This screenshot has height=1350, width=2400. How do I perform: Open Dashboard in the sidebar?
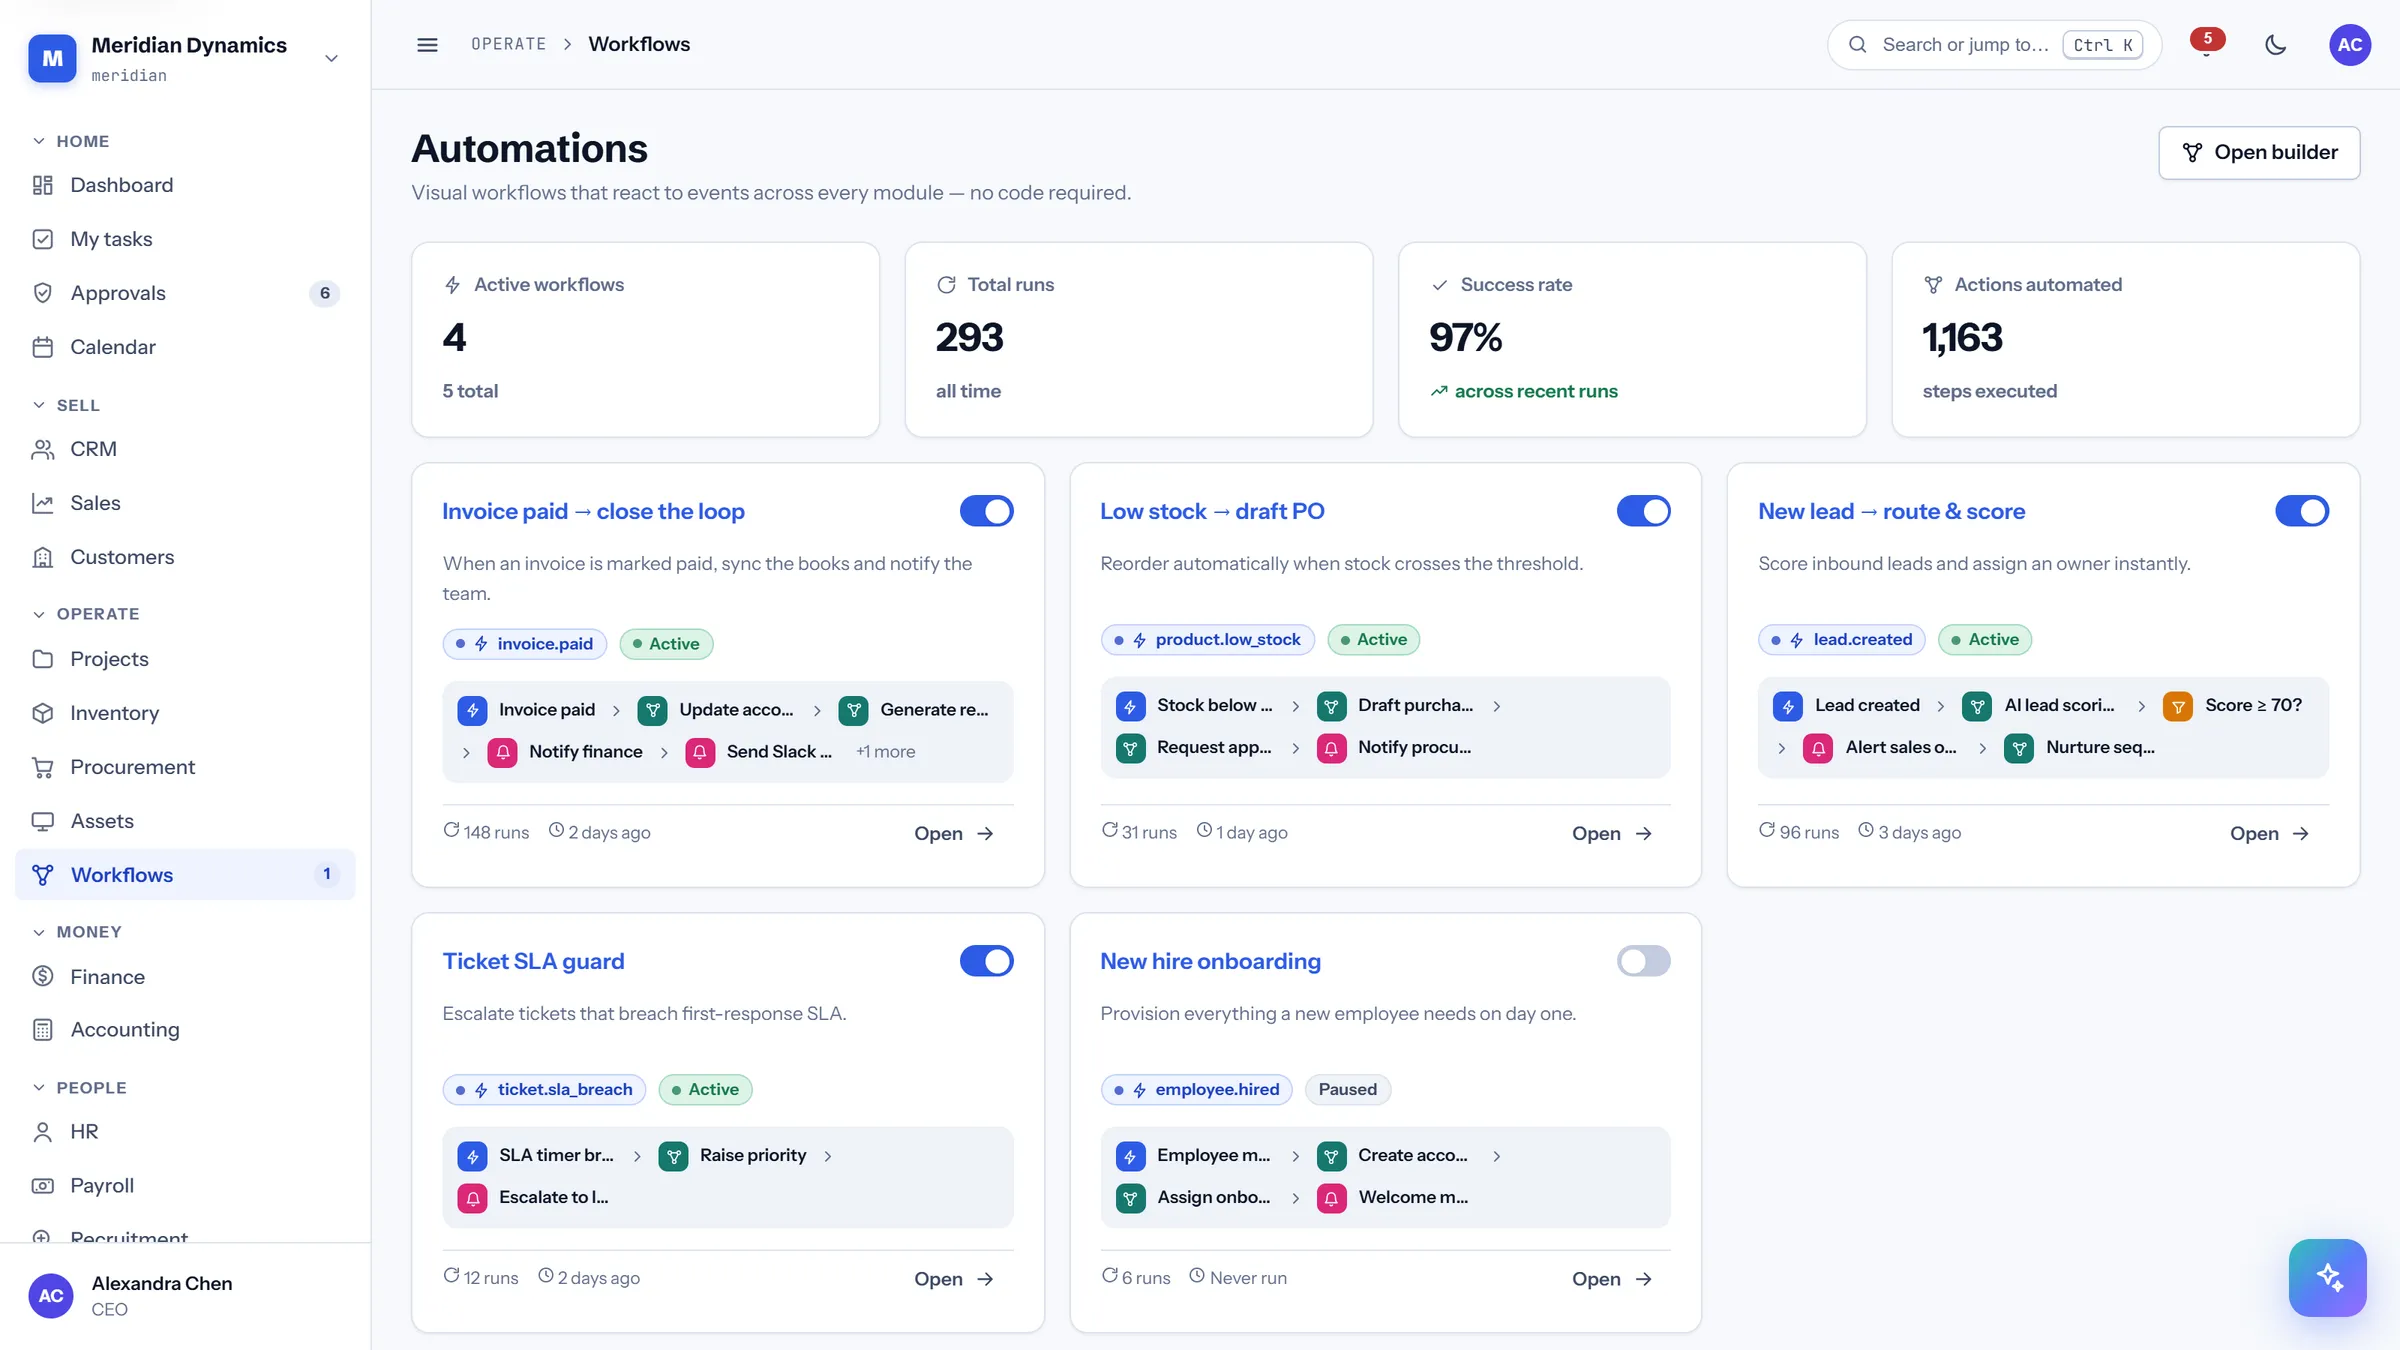click(x=185, y=185)
